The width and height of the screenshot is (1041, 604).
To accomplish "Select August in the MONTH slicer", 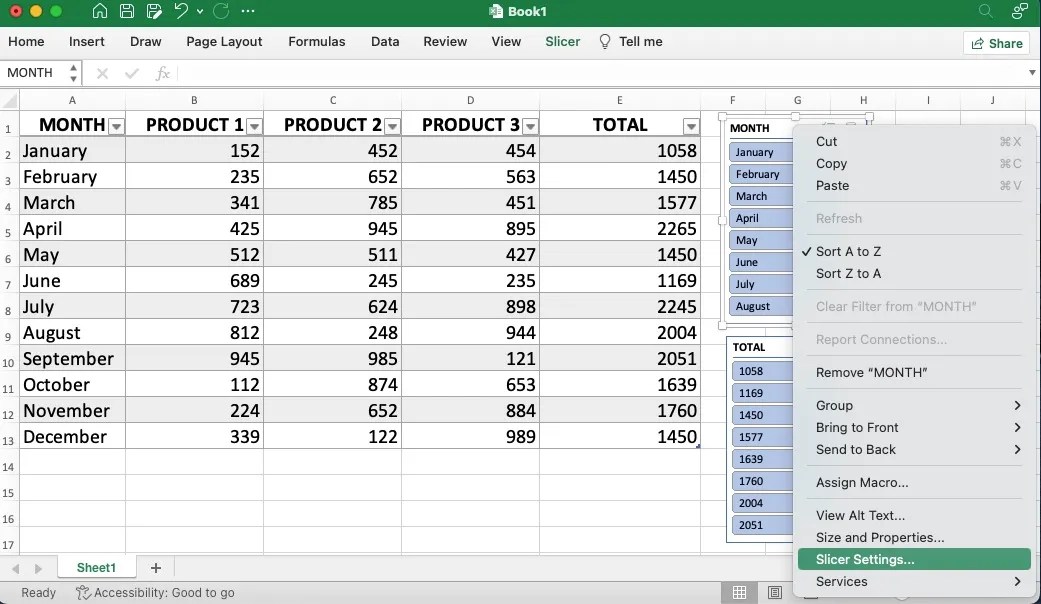I will tap(760, 306).
